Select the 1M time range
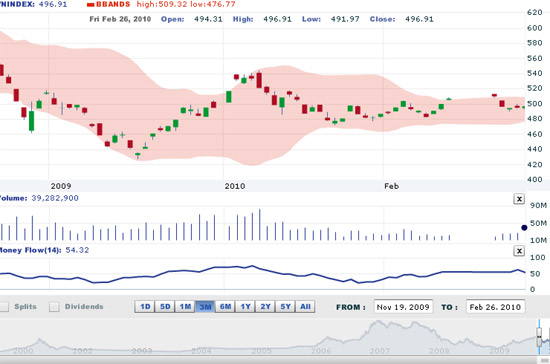This screenshot has height=364, width=550. [x=185, y=307]
